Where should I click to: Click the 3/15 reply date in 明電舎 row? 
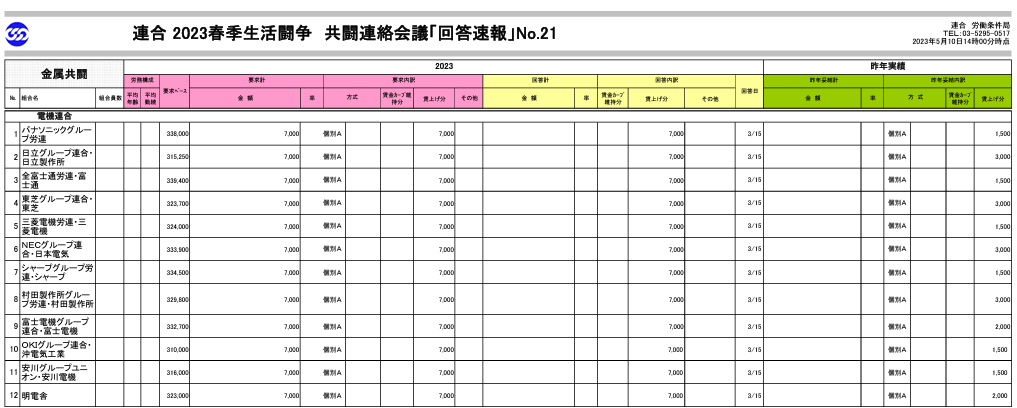tap(755, 395)
